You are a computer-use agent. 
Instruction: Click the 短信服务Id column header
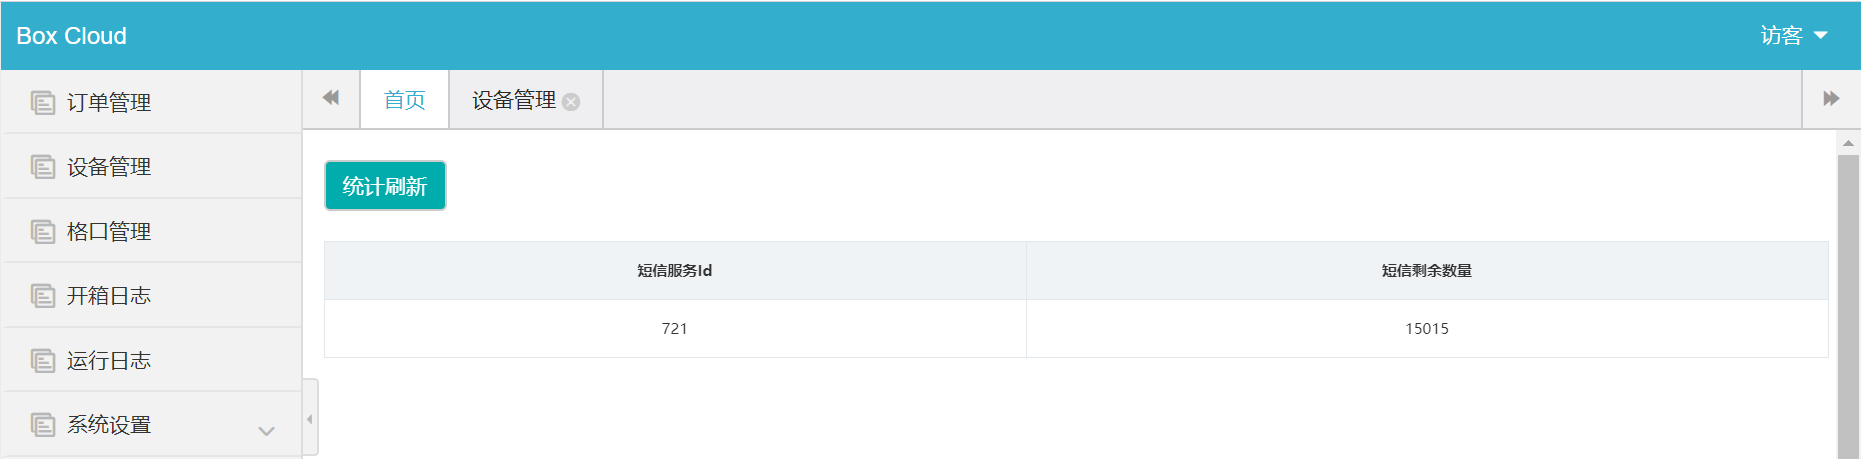[x=675, y=271]
